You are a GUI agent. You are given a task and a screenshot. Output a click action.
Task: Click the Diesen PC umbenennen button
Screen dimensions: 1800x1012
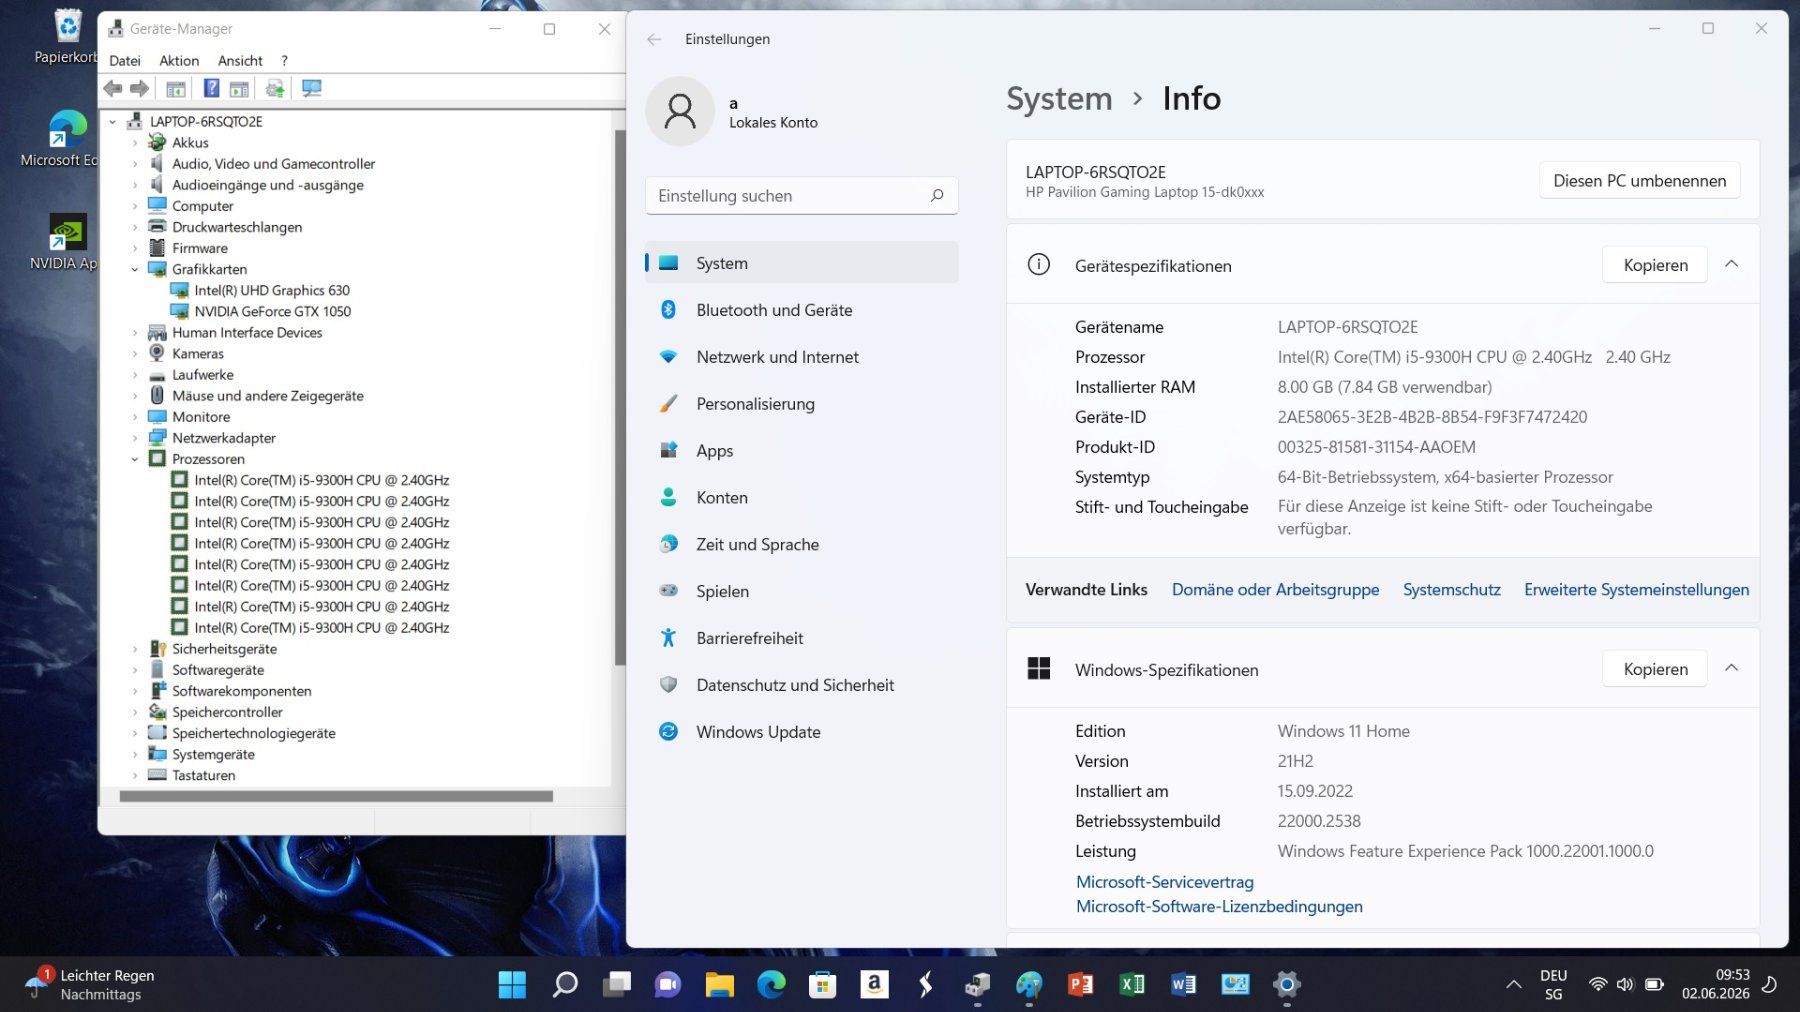[x=1640, y=181]
